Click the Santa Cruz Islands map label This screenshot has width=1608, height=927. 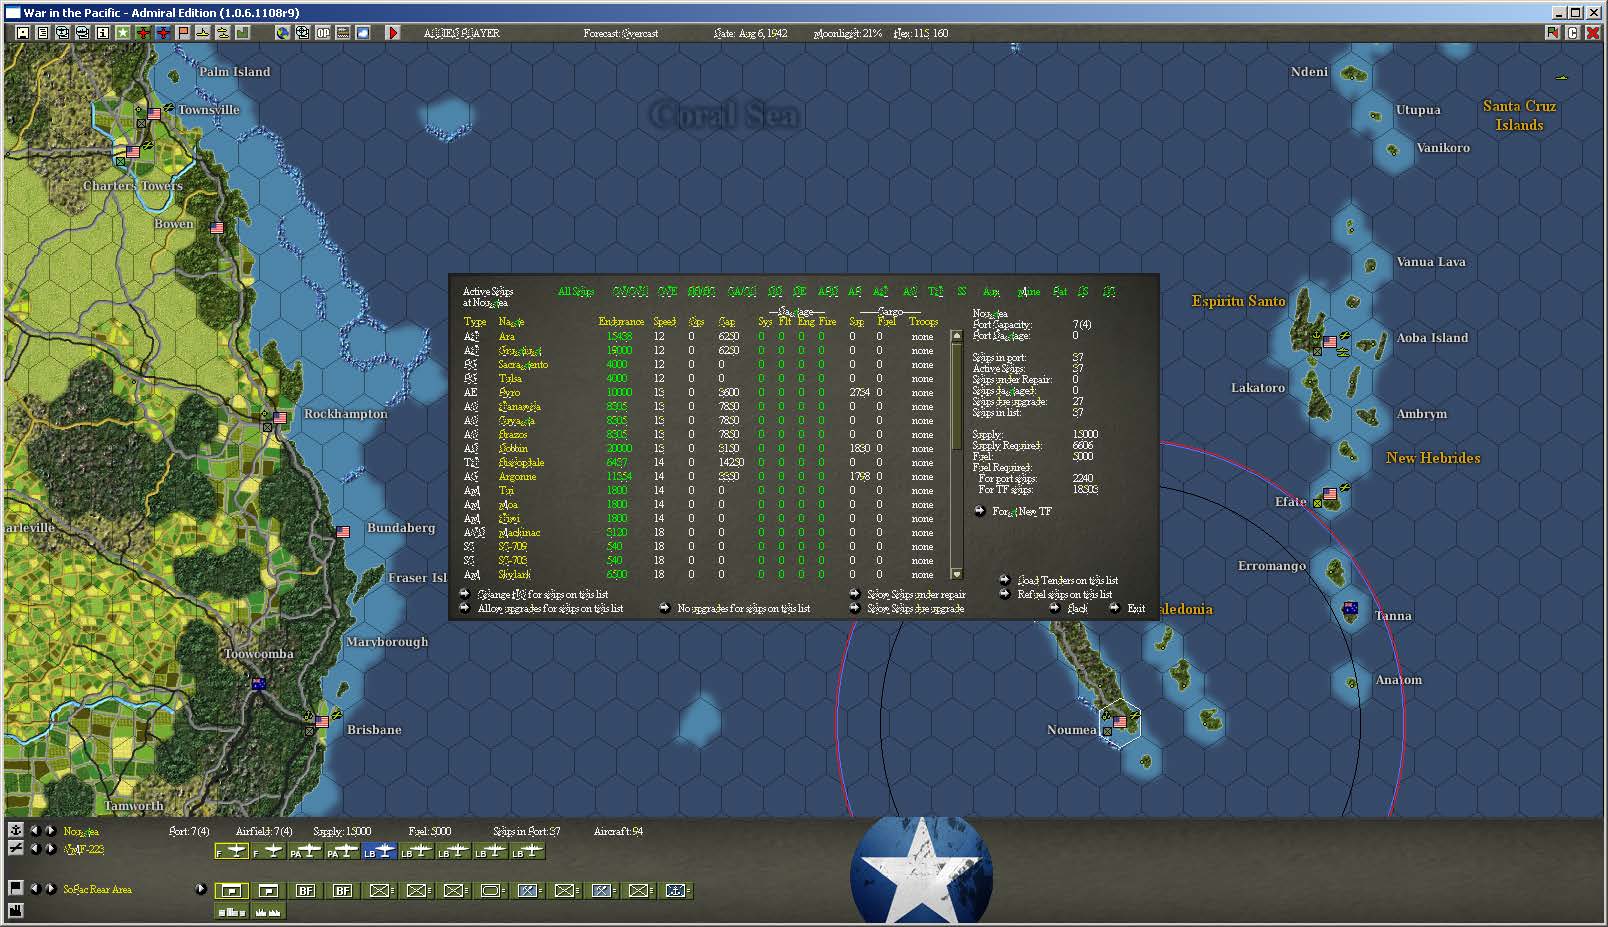pos(1519,115)
